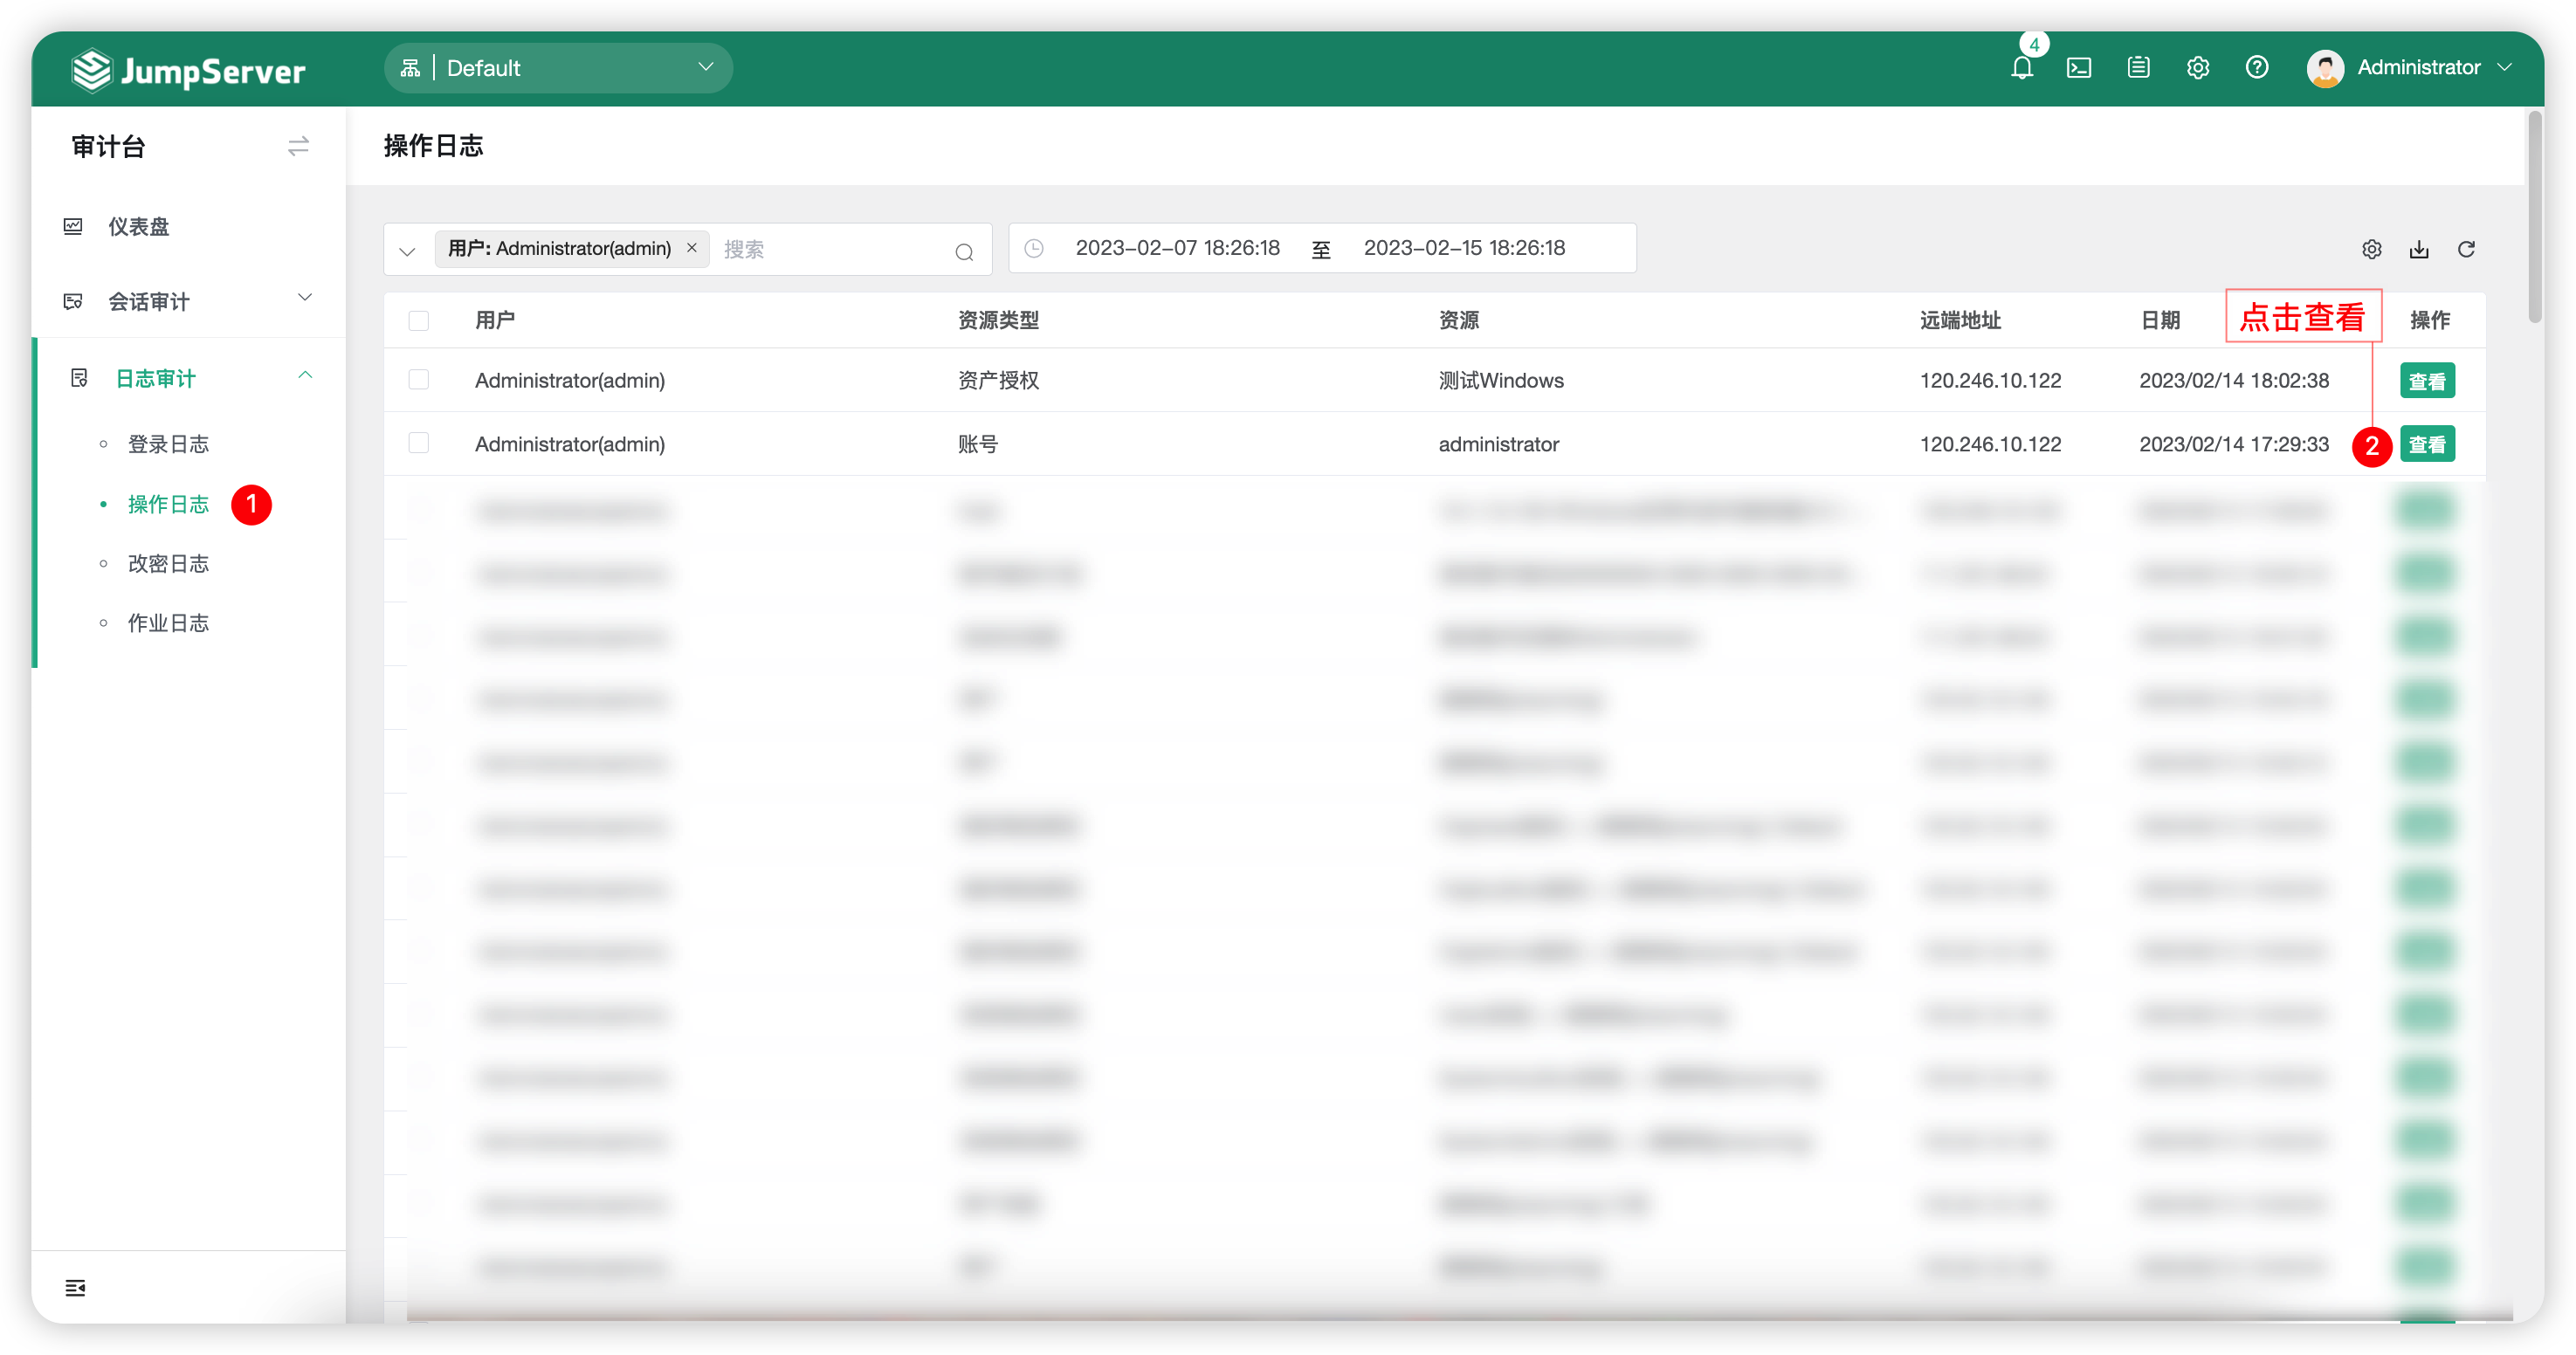Open the notifications bell icon
This screenshot has width=2576, height=1355.
(x=2021, y=68)
